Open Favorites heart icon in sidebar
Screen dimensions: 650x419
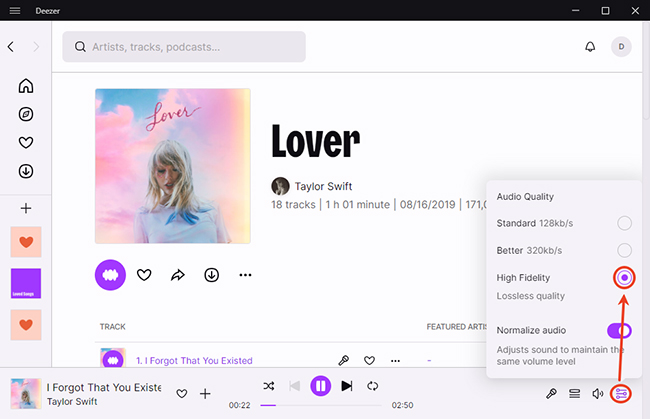tap(26, 143)
